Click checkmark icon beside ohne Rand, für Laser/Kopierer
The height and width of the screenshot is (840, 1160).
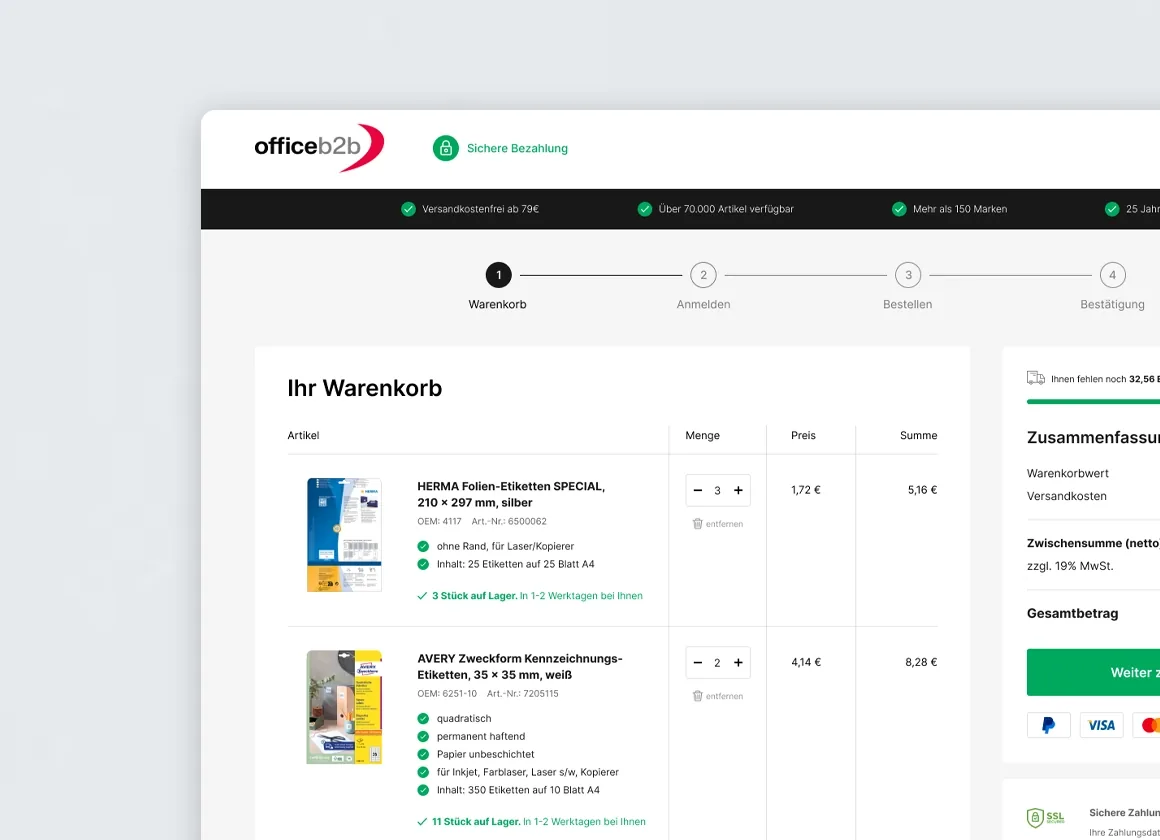[423, 546]
